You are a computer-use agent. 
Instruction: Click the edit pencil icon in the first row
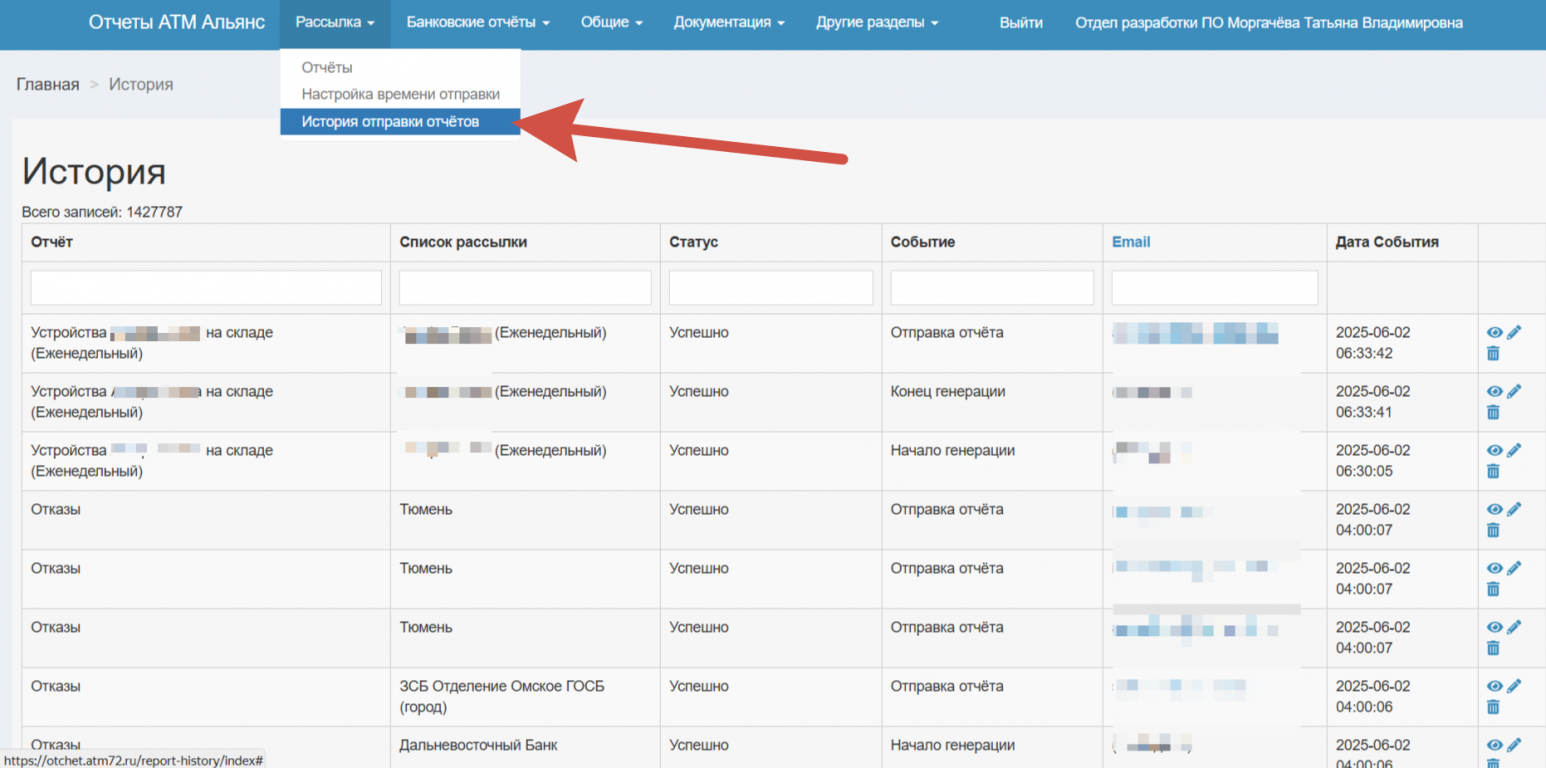tap(1514, 333)
